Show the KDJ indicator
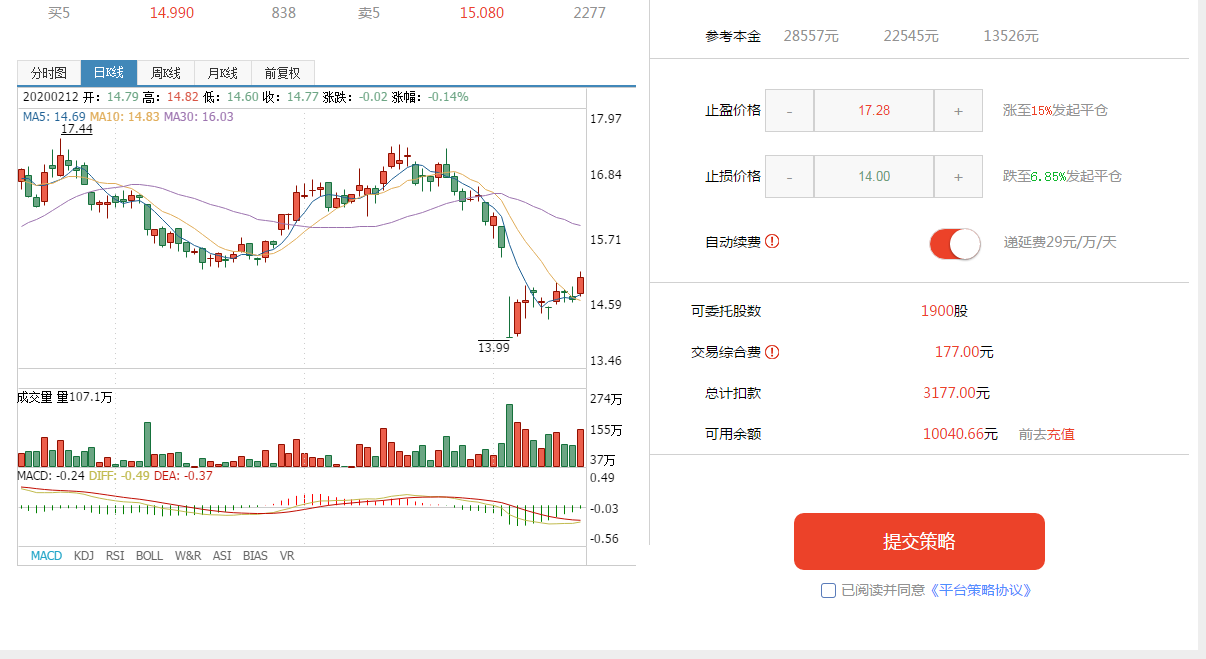 (84, 555)
